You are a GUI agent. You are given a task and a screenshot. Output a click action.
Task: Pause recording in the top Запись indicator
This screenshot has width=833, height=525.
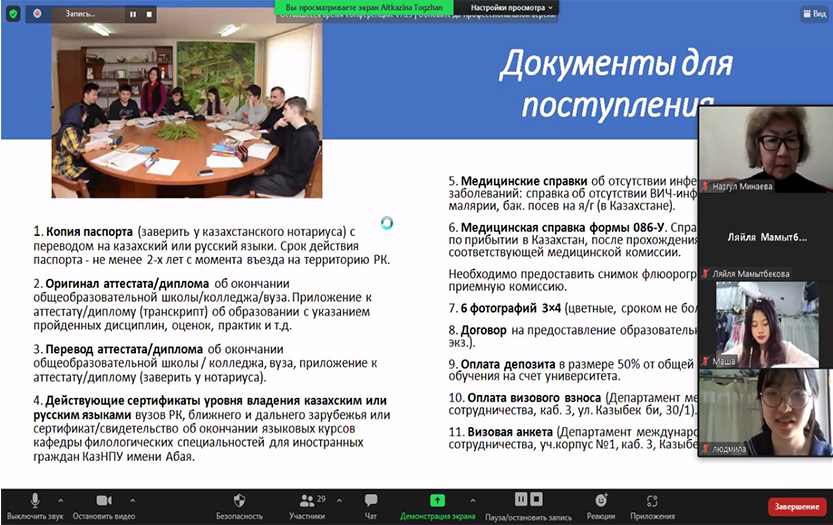(x=132, y=14)
